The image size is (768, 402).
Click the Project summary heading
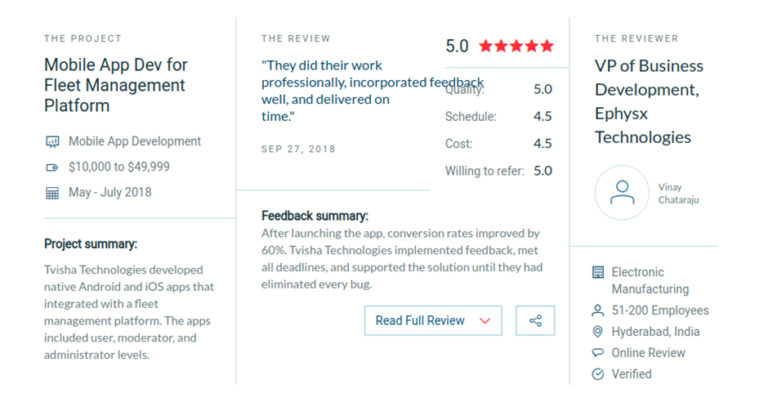click(91, 244)
